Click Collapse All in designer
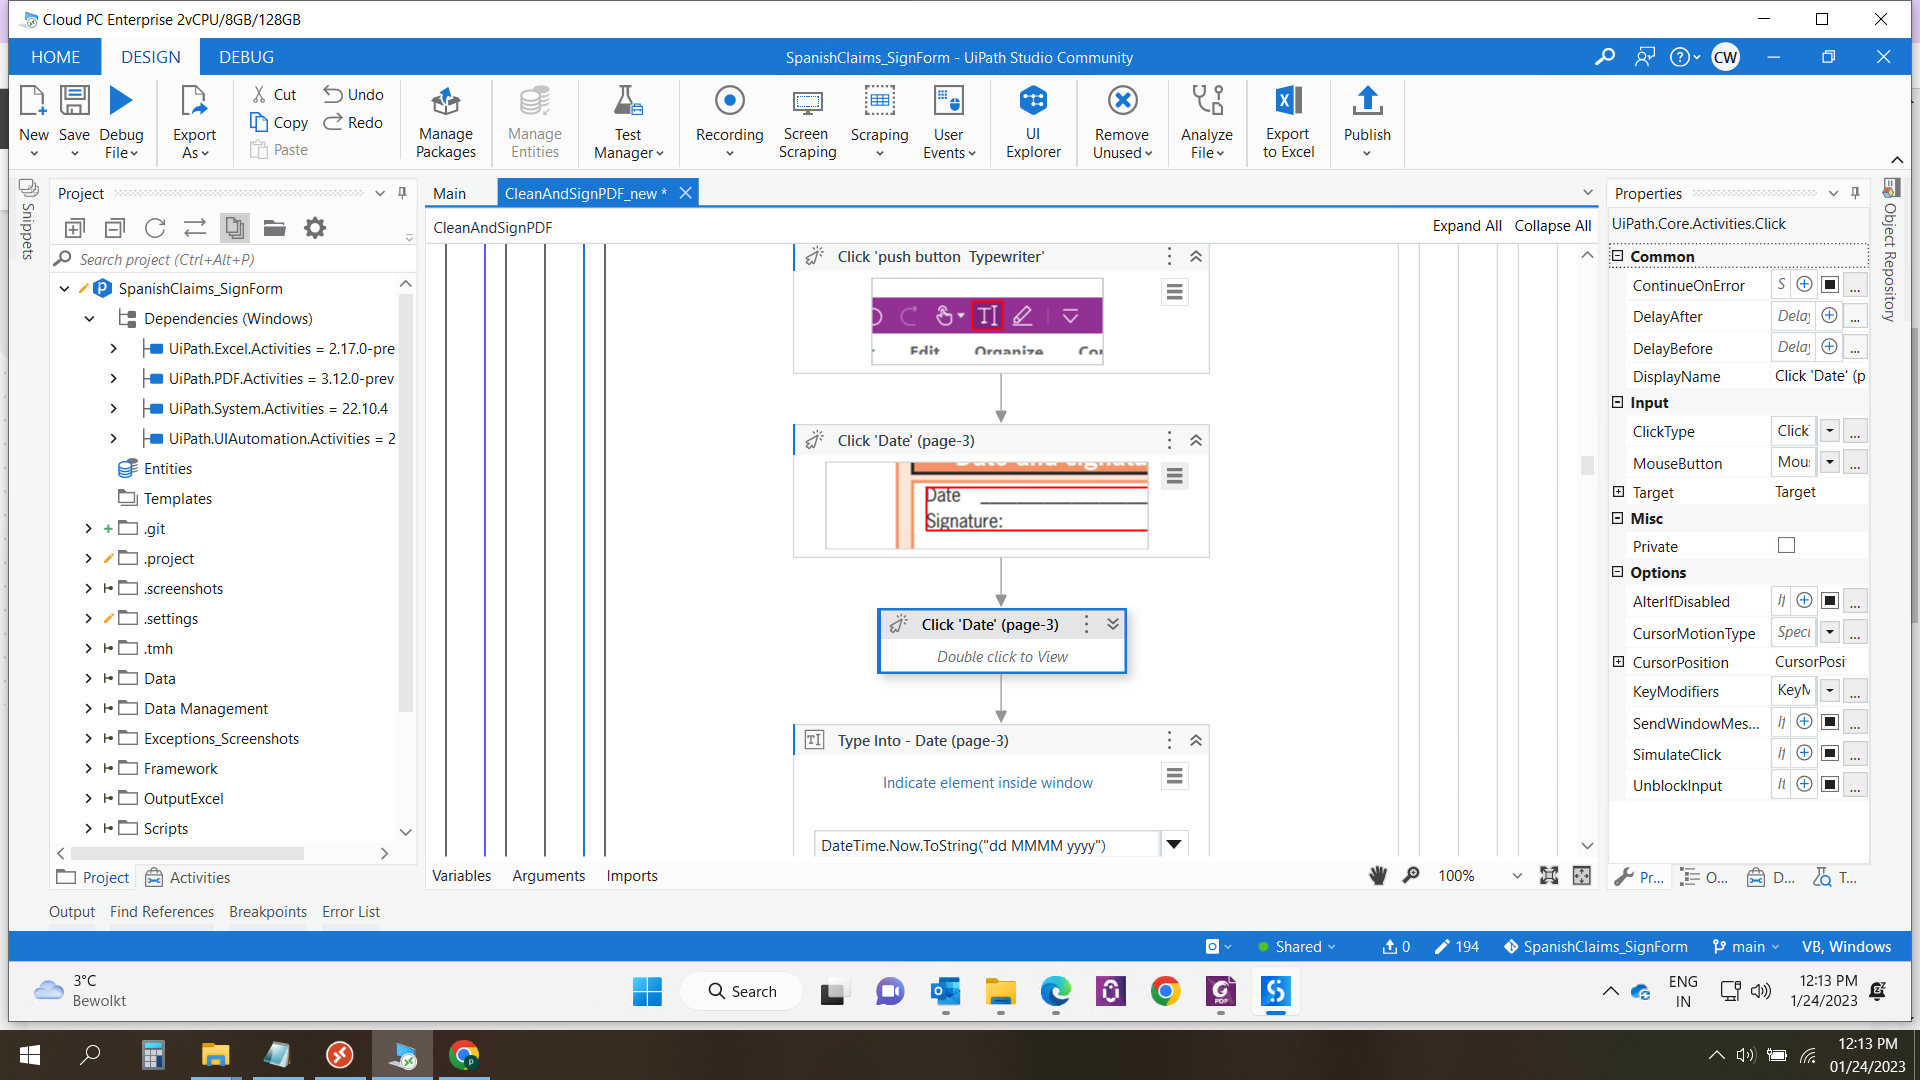The width and height of the screenshot is (1920, 1080). pyautogui.click(x=1552, y=226)
